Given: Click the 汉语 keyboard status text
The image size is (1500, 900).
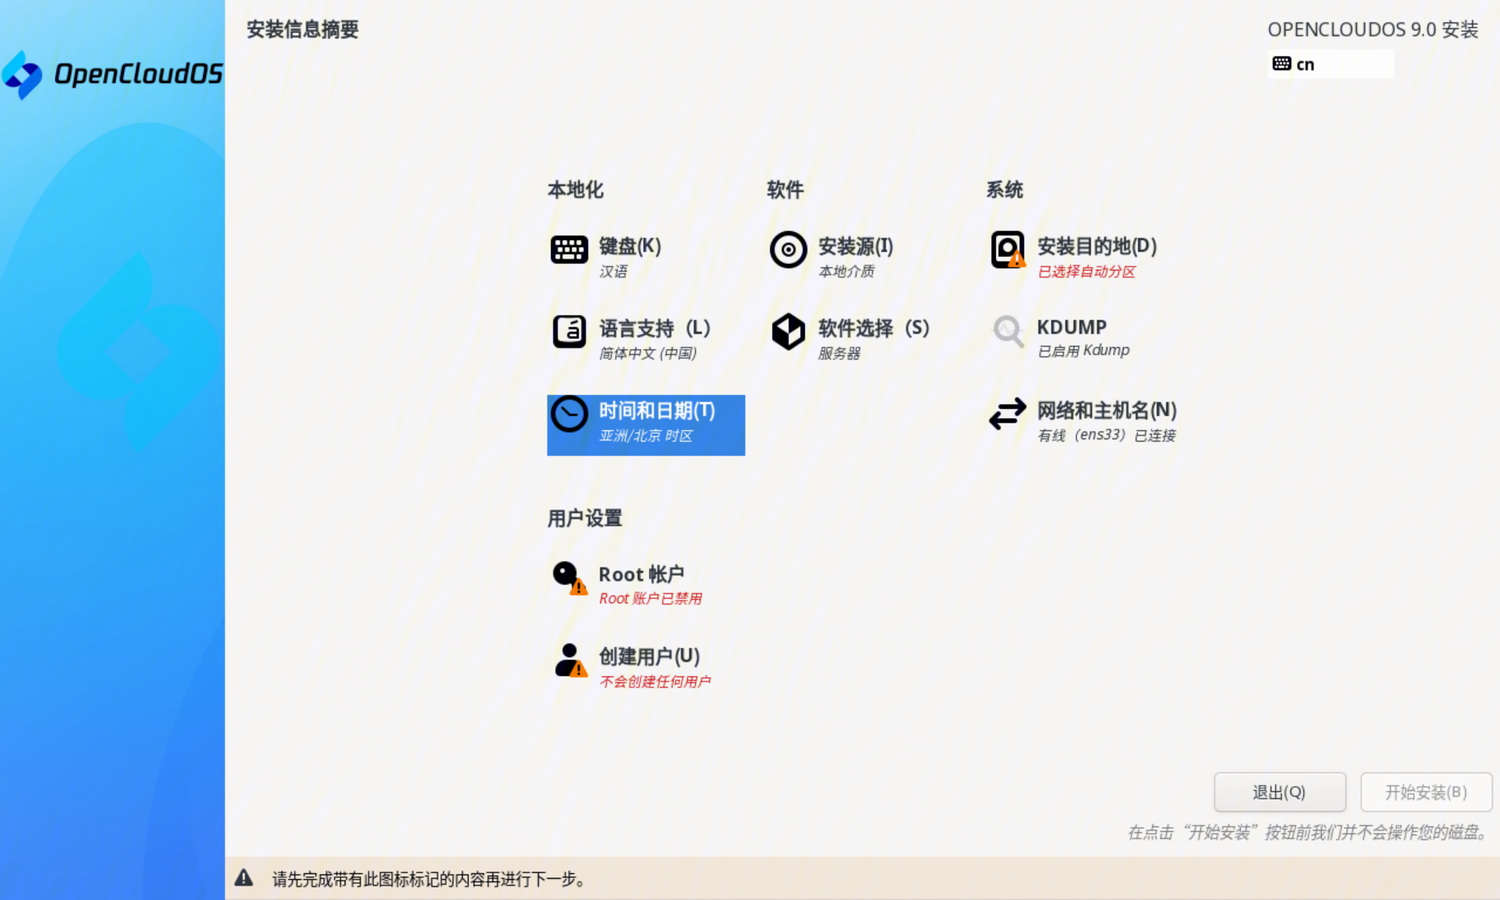Looking at the screenshot, I should click(x=613, y=271).
